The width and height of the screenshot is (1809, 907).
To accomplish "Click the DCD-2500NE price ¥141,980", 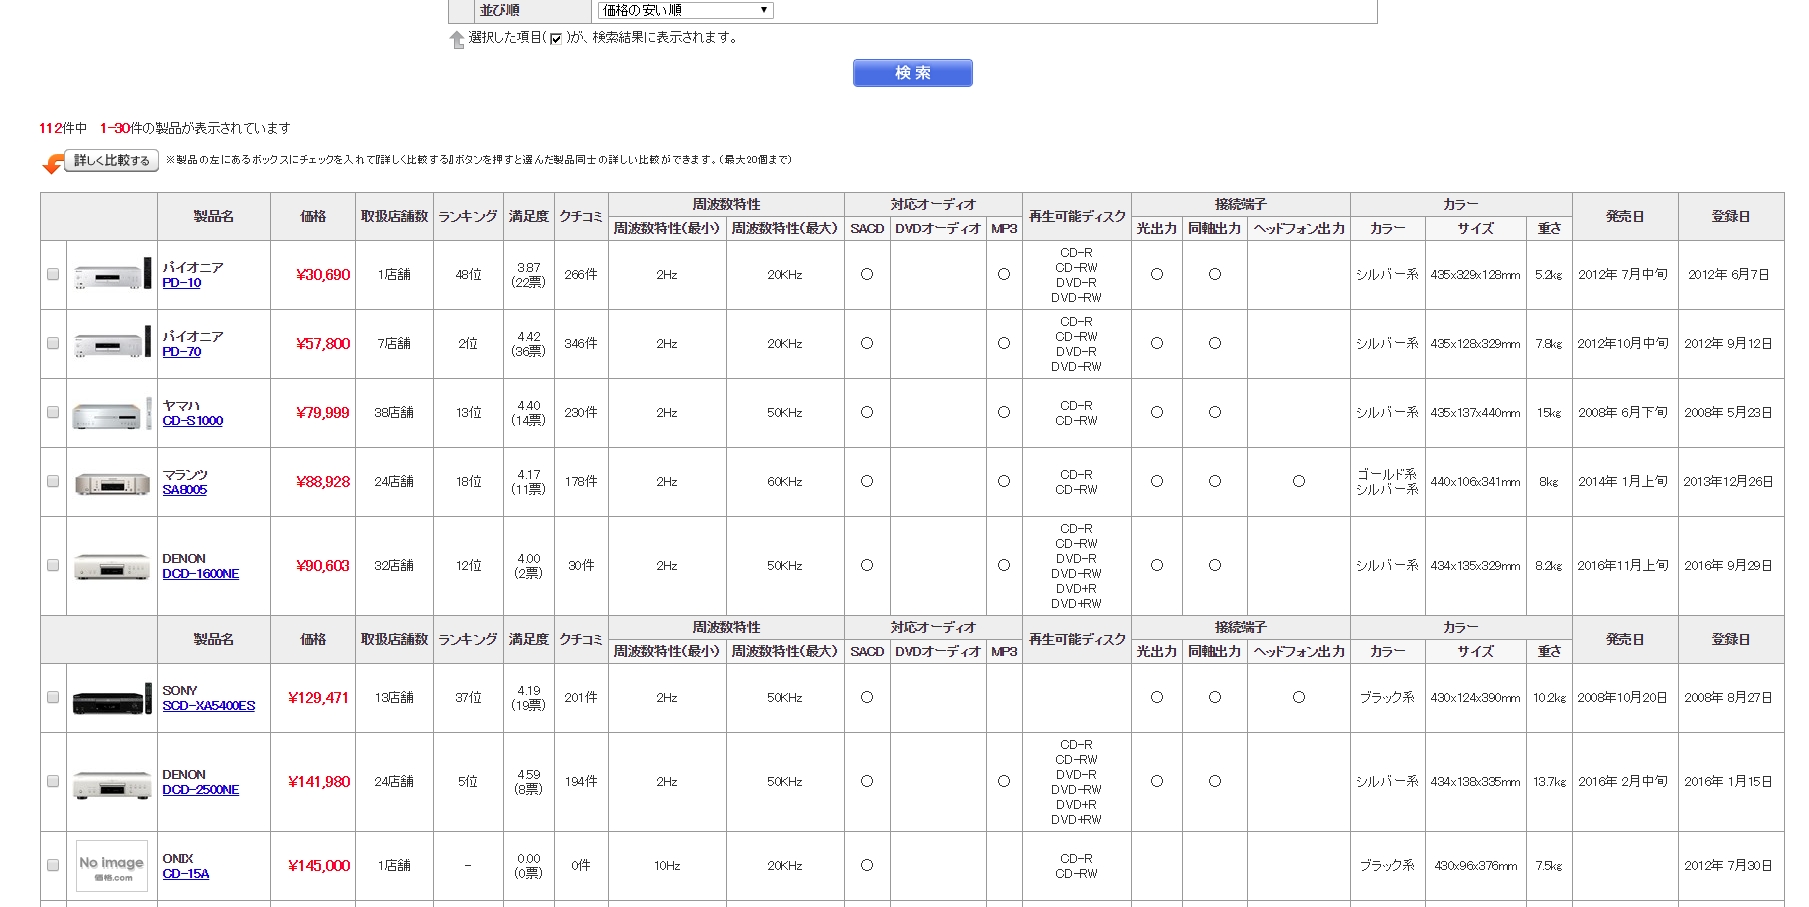I will 319,782.
